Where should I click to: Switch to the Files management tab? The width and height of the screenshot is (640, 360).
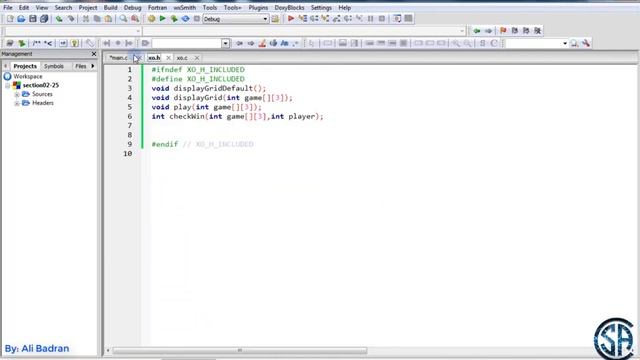pos(80,66)
